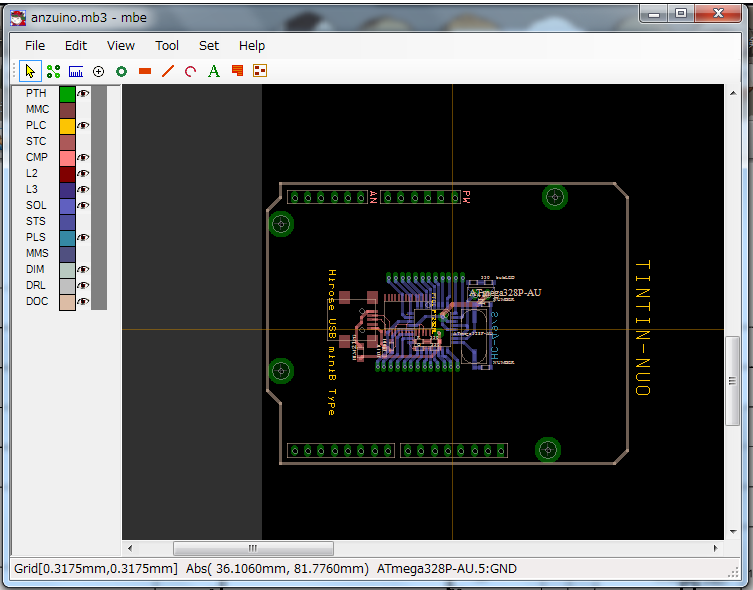Click the DIM layer color swatch

point(67,270)
